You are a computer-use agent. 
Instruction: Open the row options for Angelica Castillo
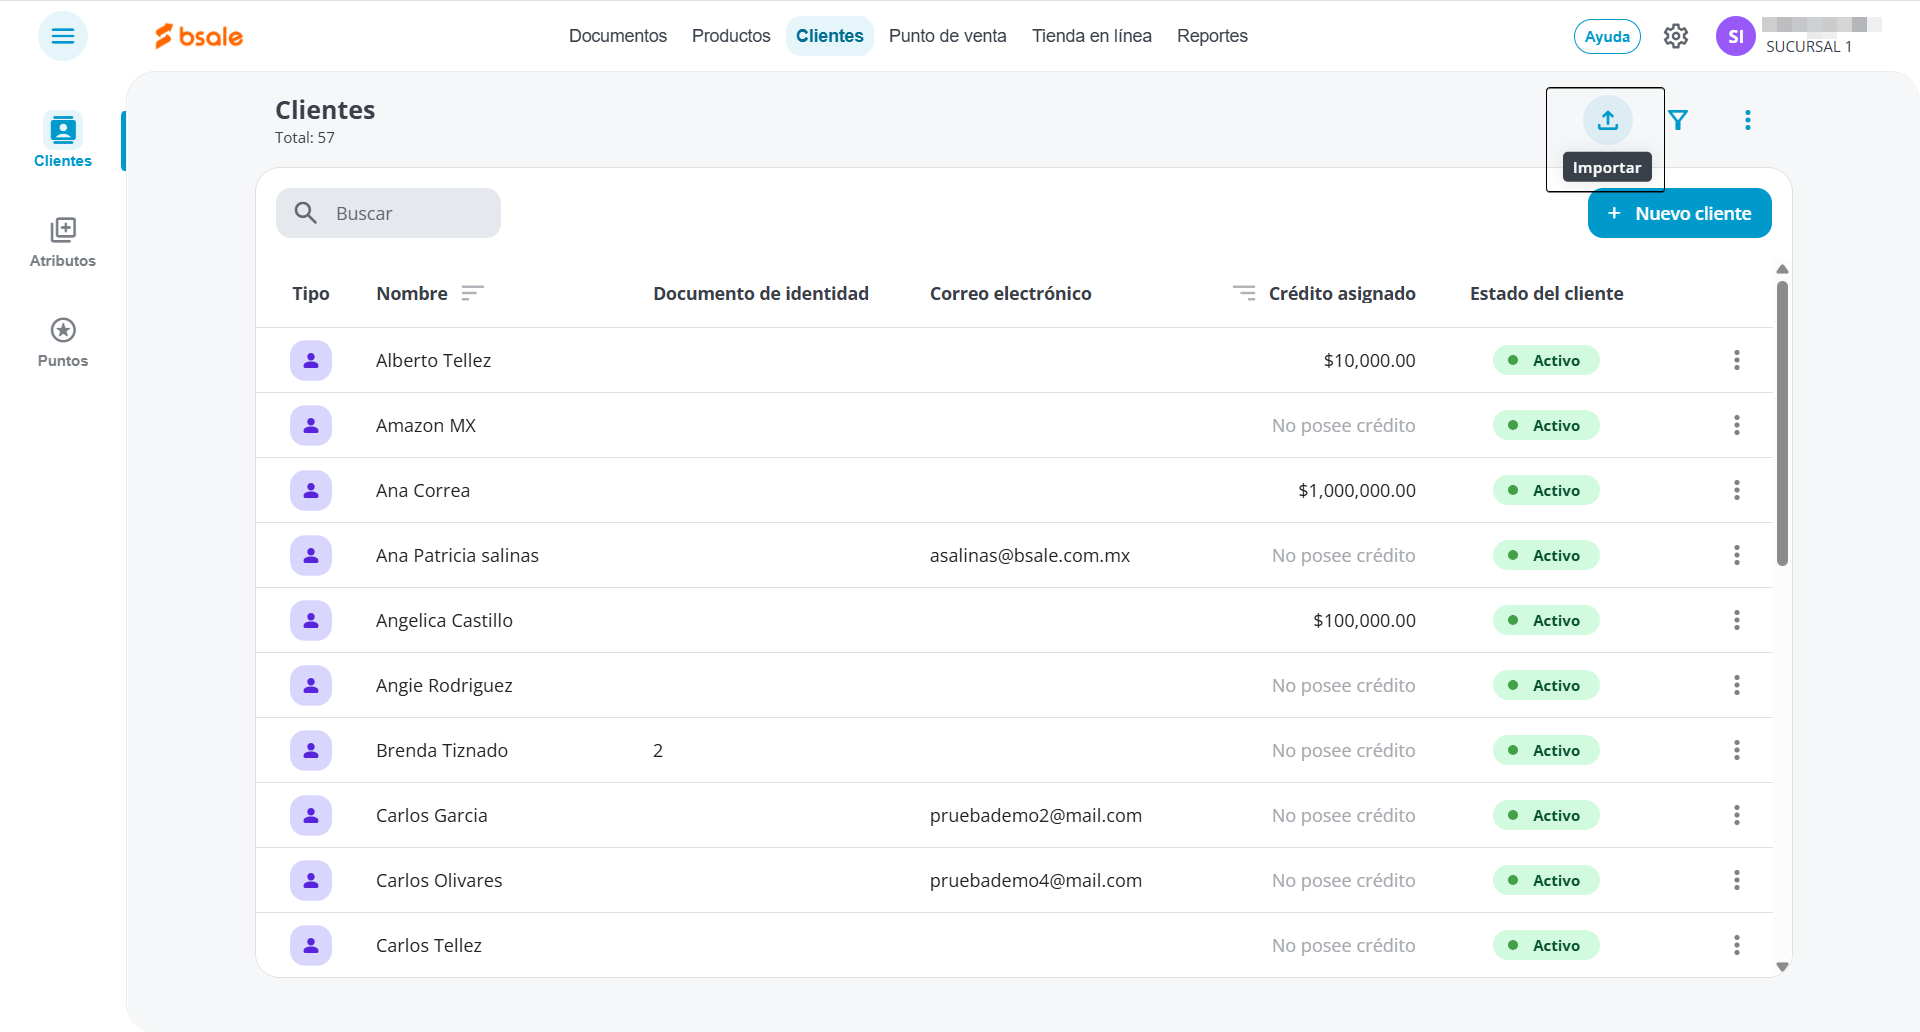click(1737, 620)
